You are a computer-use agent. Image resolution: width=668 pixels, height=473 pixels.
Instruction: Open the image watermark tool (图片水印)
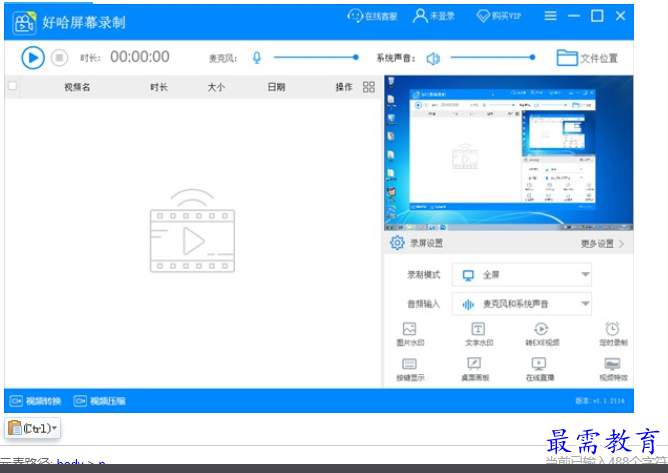[410, 335]
